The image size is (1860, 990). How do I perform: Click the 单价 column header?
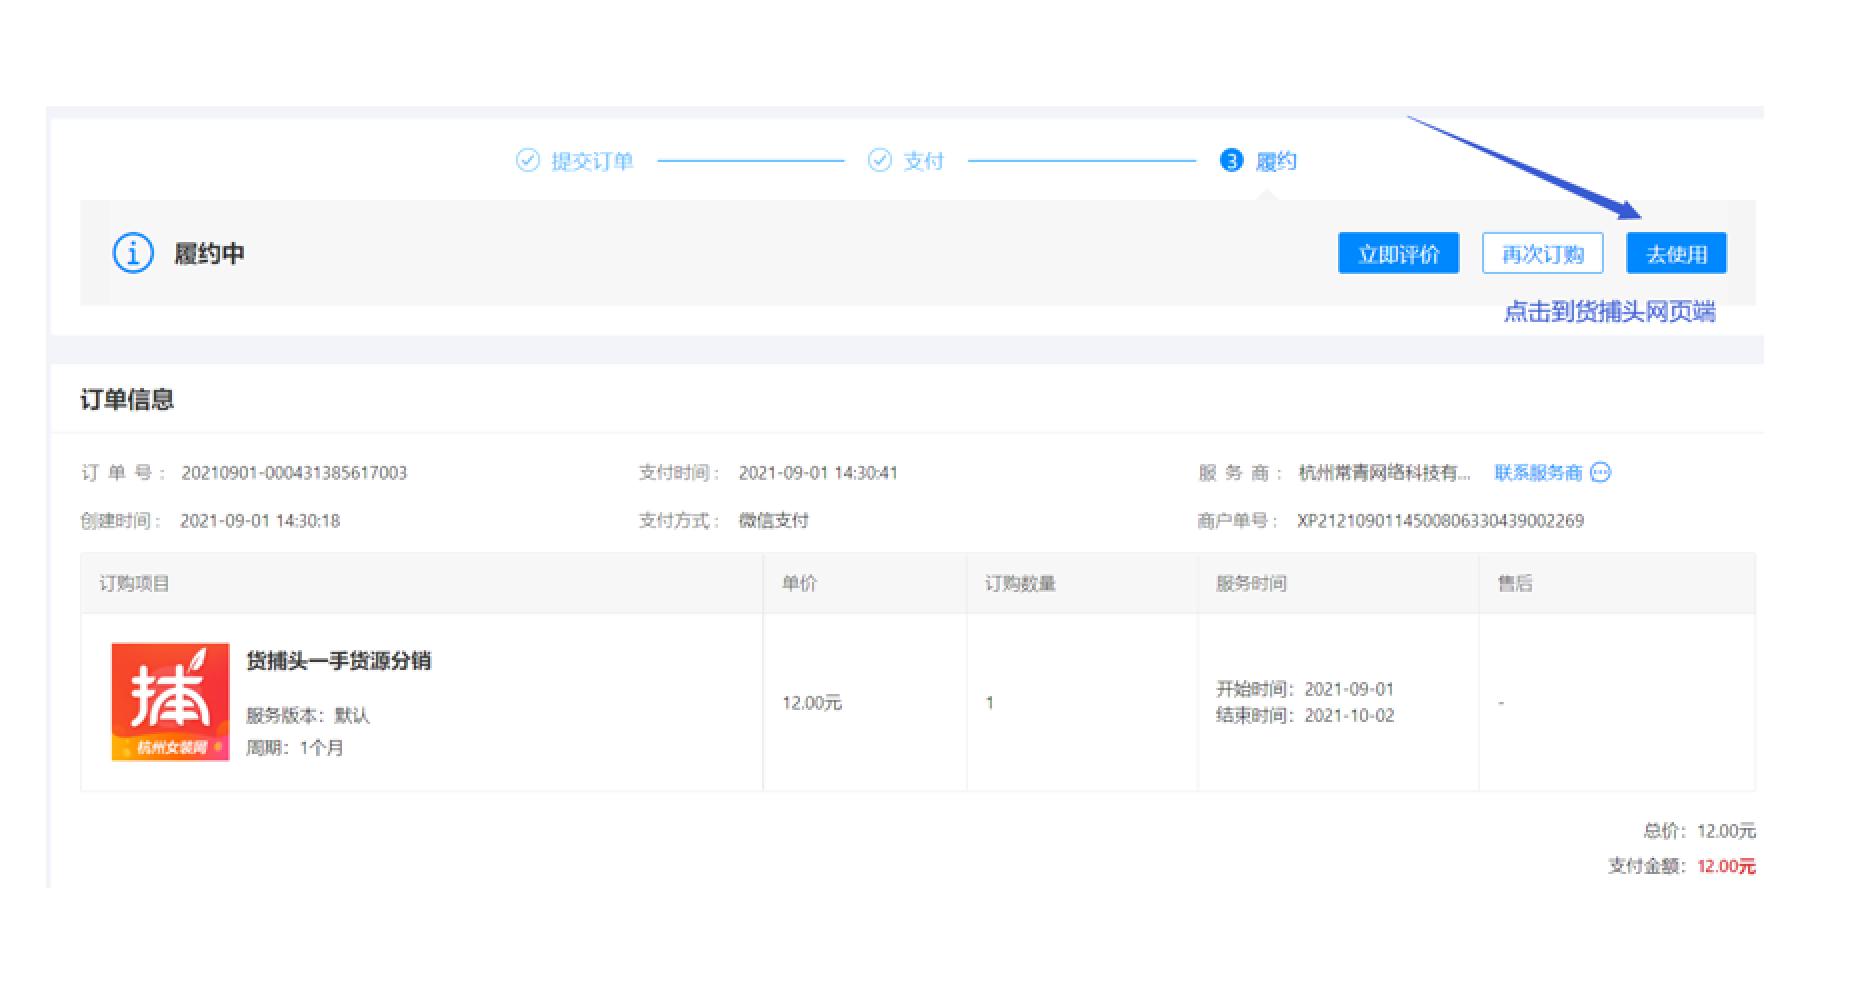point(799,584)
